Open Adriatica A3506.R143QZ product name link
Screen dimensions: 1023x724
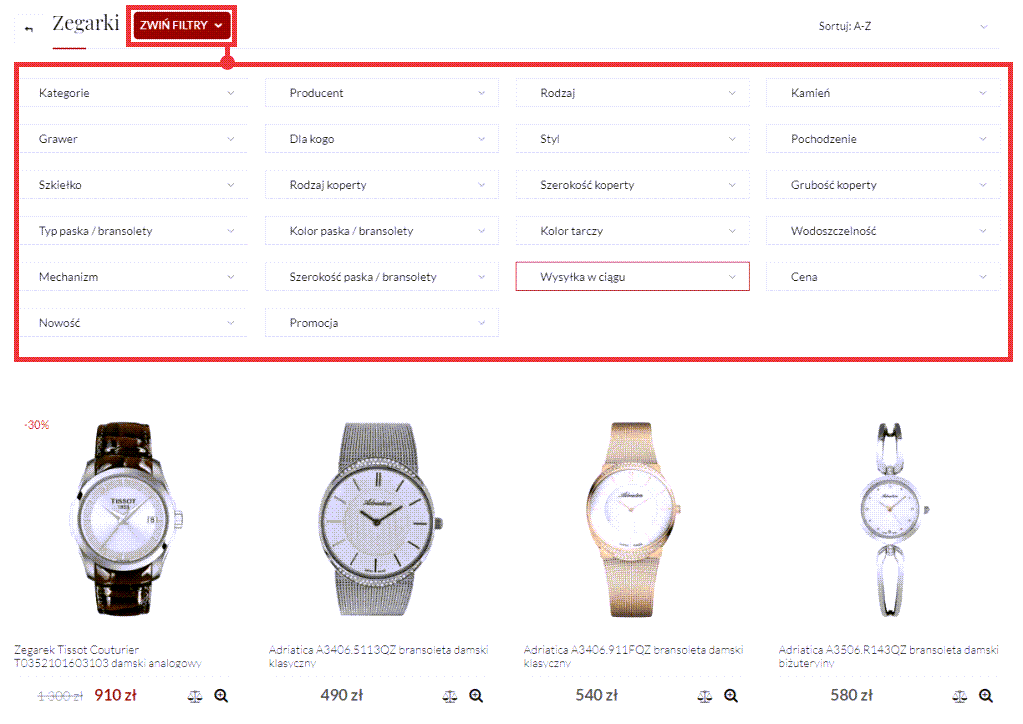tap(888, 656)
